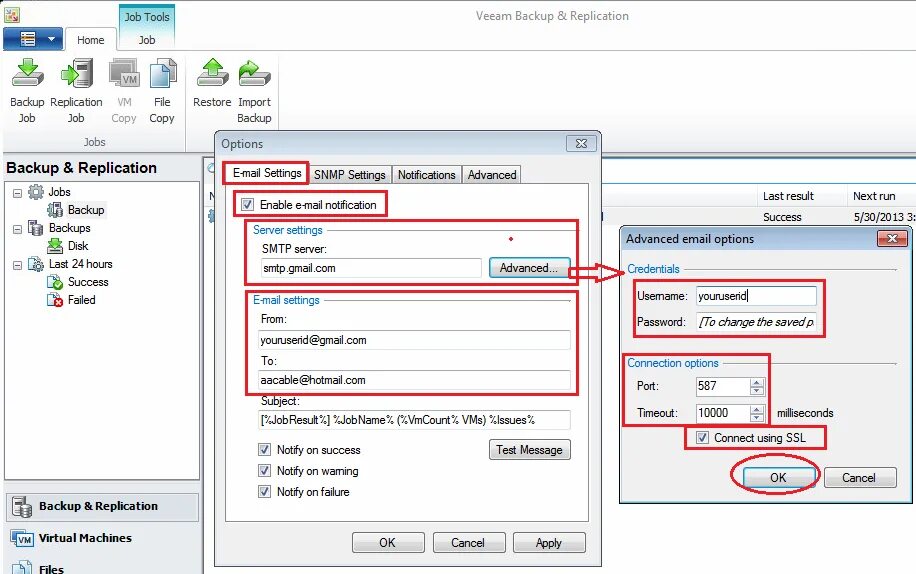Open the Home ribbon tab
The image size is (916, 574).
click(x=91, y=40)
